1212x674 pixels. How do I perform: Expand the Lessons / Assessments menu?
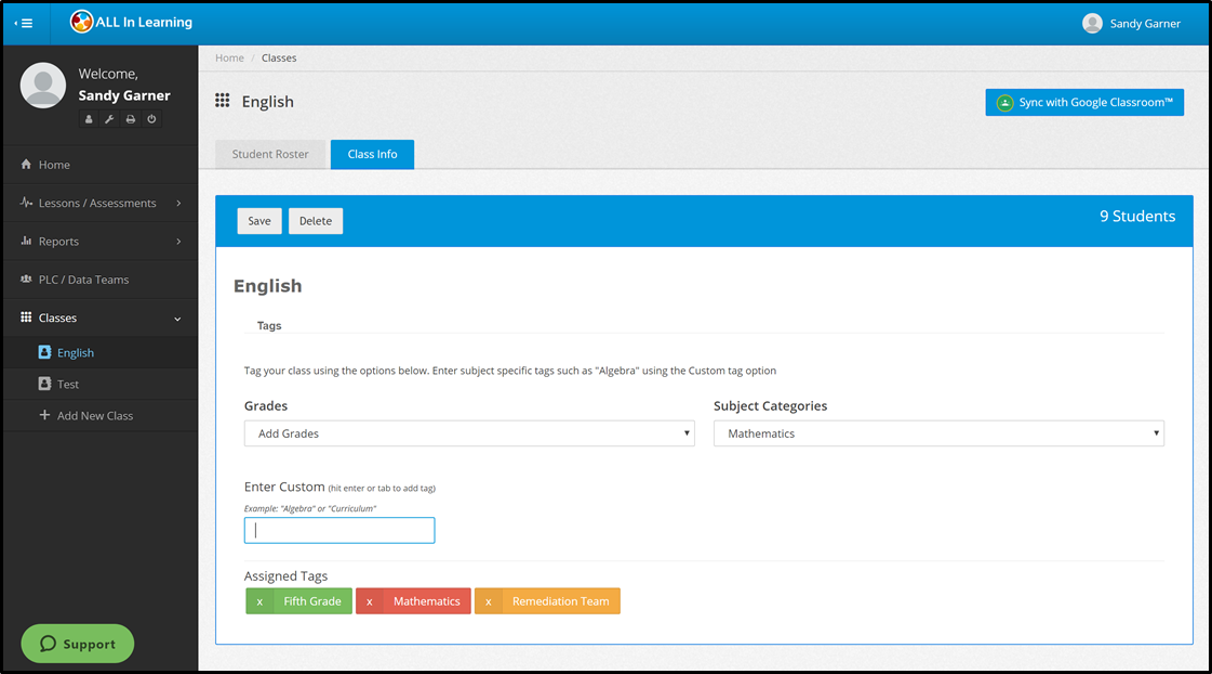[98, 203]
